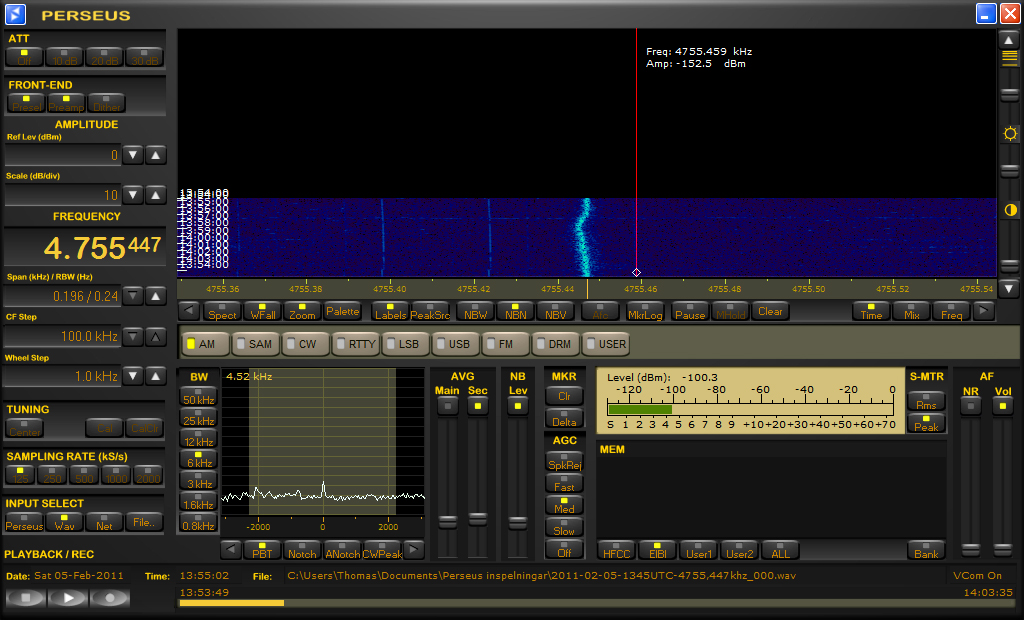The height and width of the screenshot is (620, 1024).
Task: Increase Wheel Step with up arrow
Action: [155, 376]
